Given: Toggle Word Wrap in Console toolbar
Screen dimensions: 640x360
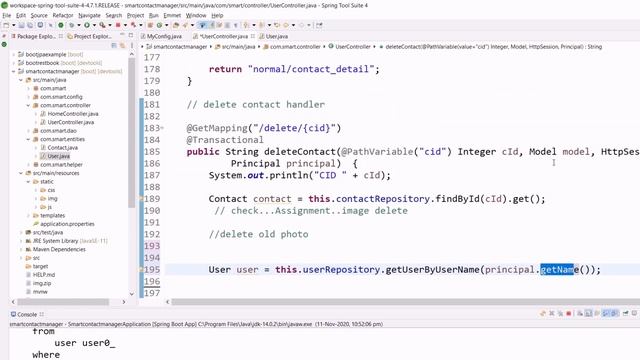Looking at the screenshot, I should point(597,313).
